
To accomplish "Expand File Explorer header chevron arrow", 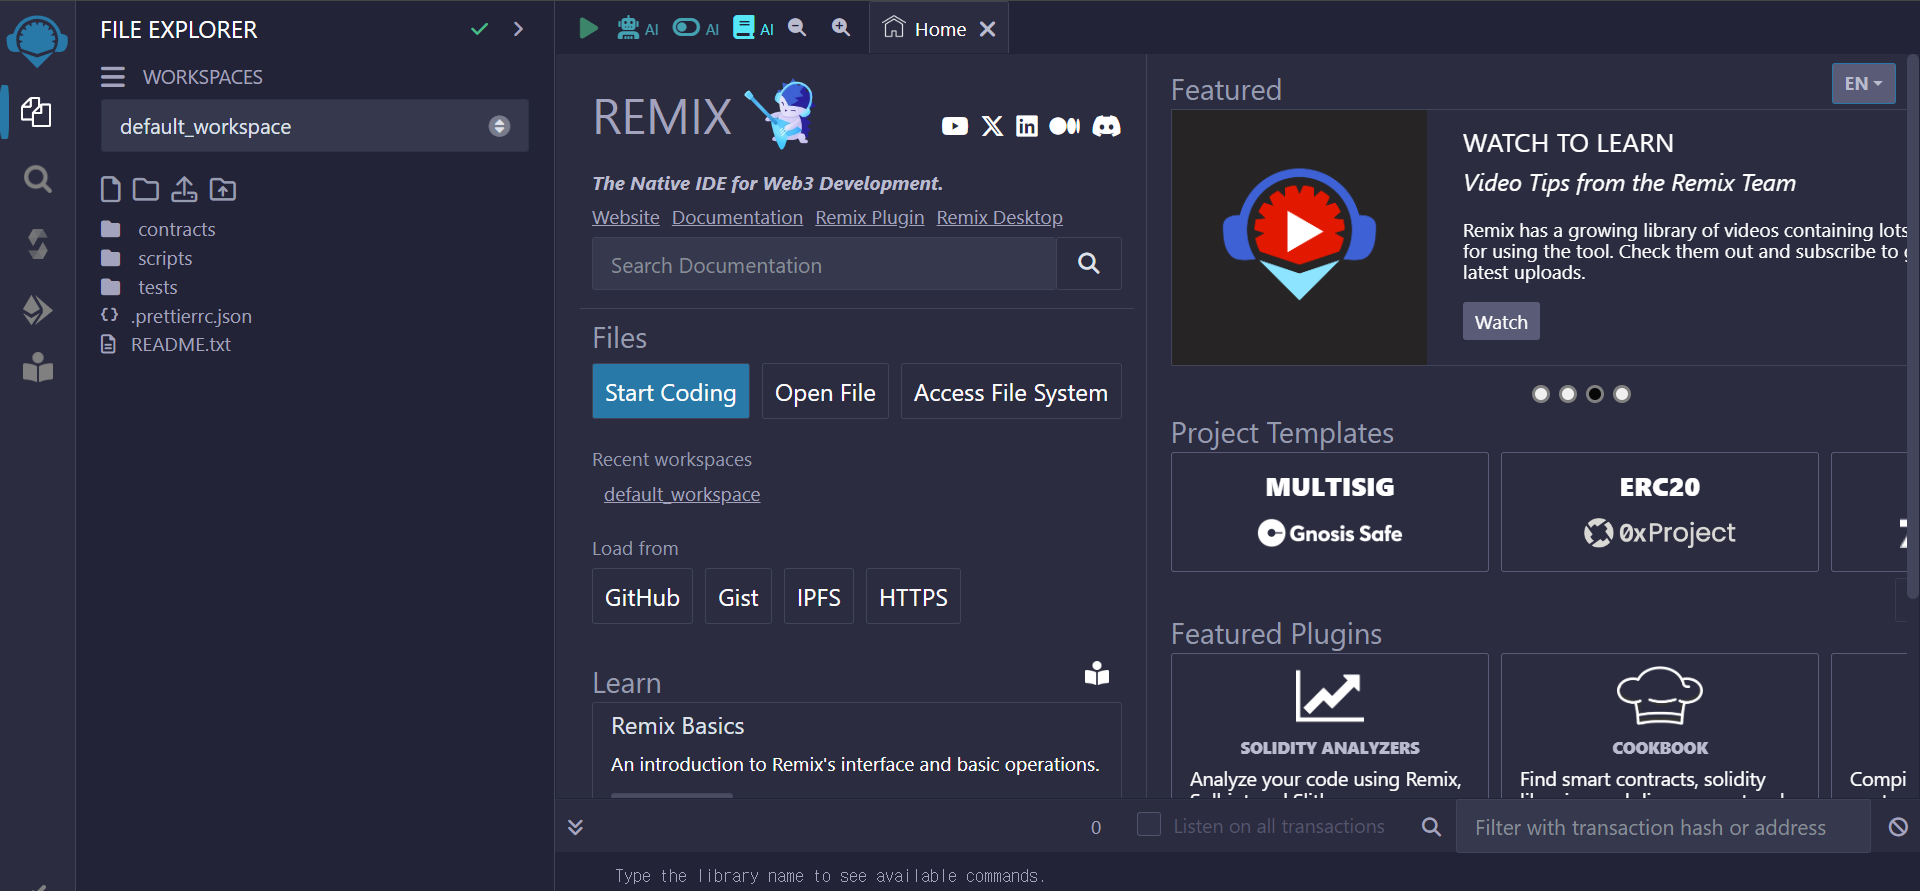I will click(518, 29).
